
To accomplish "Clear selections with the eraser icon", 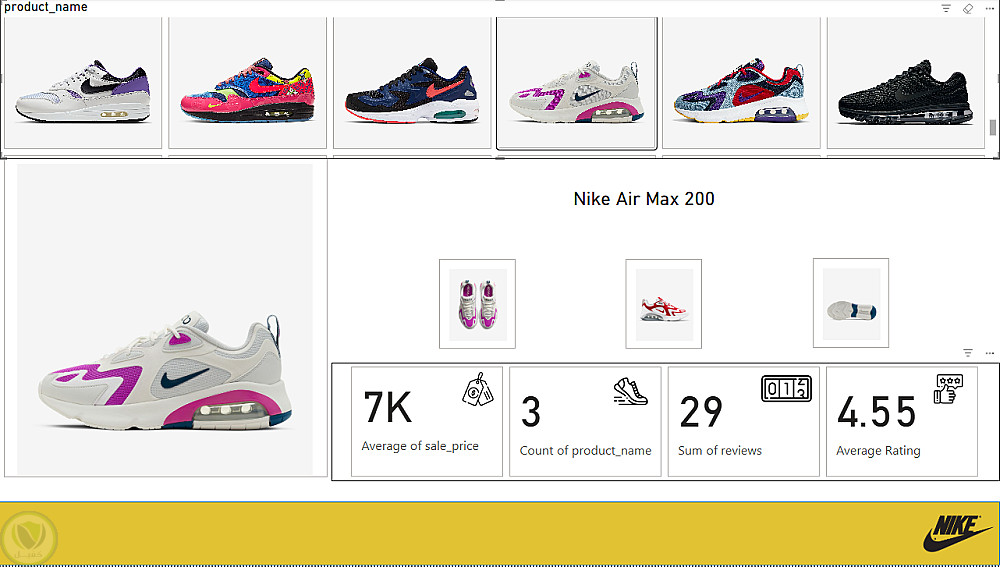I will 968,8.
